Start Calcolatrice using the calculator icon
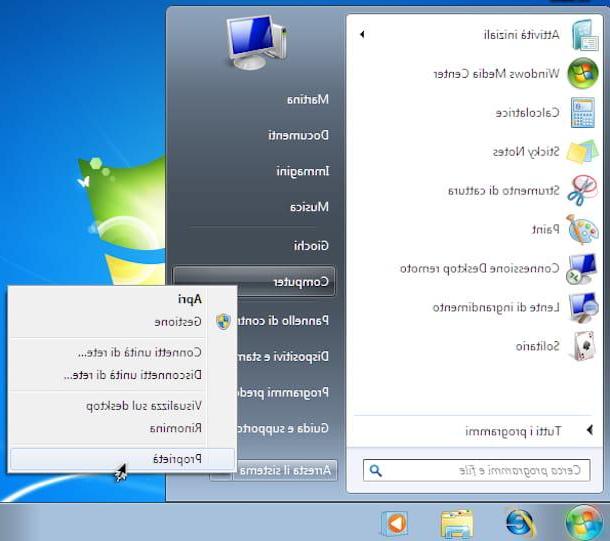Viewport: 610px width, 541px height. click(583, 113)
